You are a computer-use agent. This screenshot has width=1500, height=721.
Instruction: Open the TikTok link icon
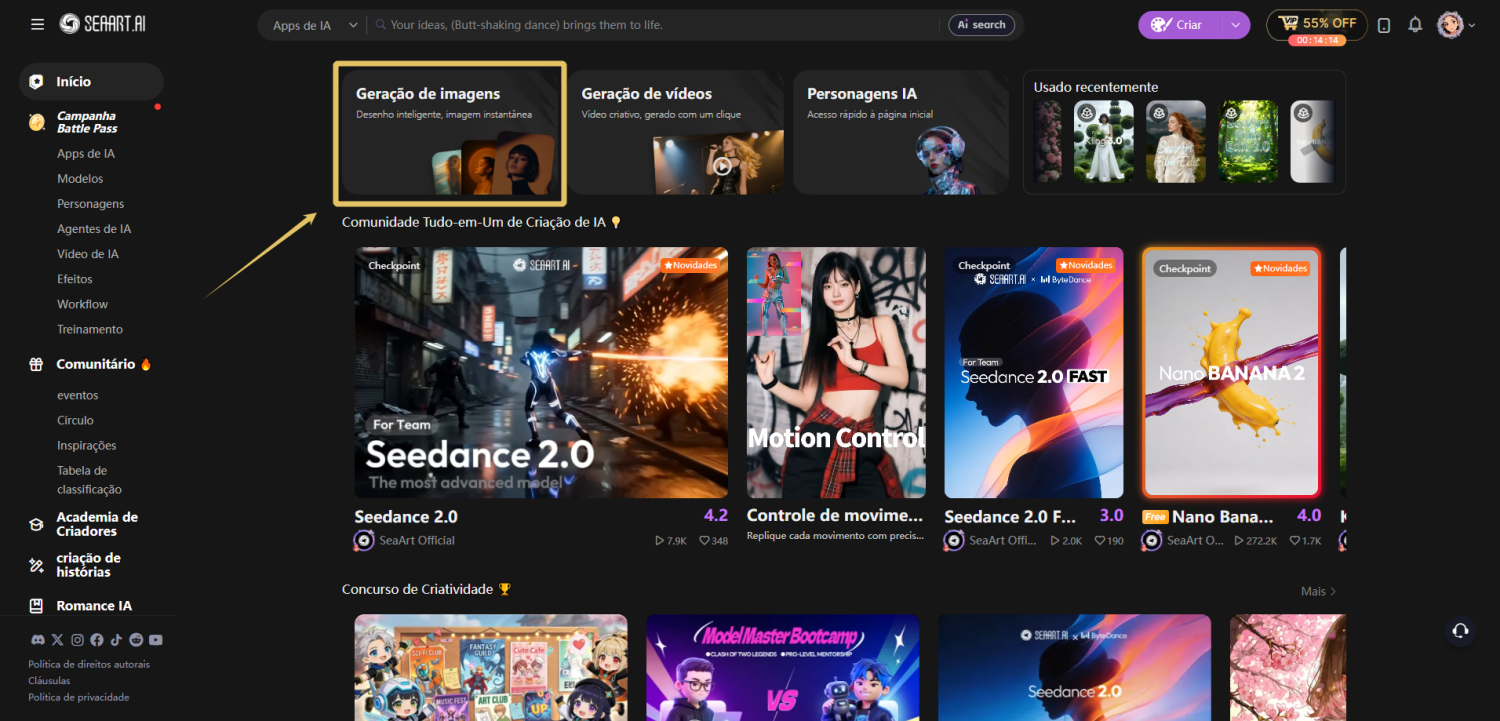(116, 640)
